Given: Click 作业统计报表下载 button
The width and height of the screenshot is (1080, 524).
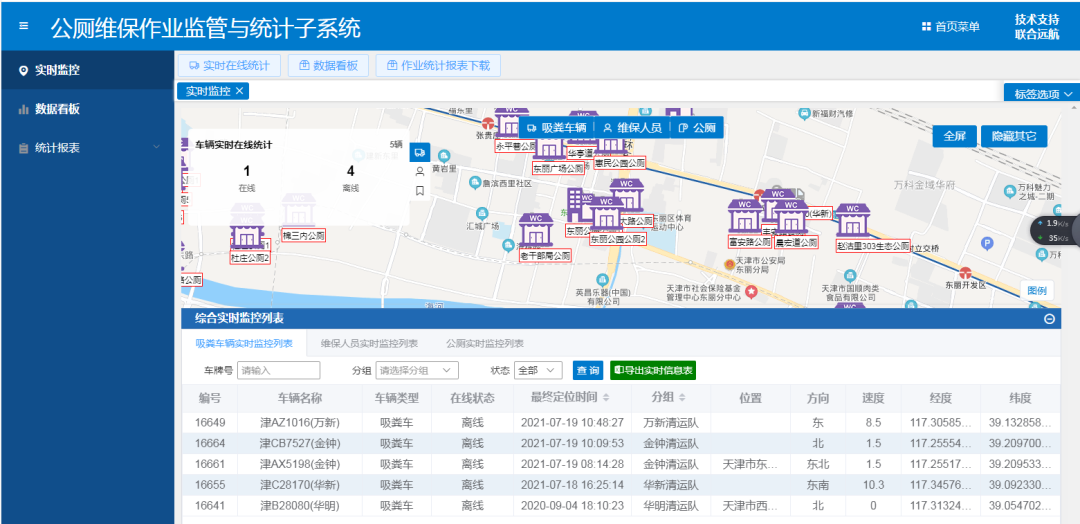Looking at the screenshot, I should (438, 65).
